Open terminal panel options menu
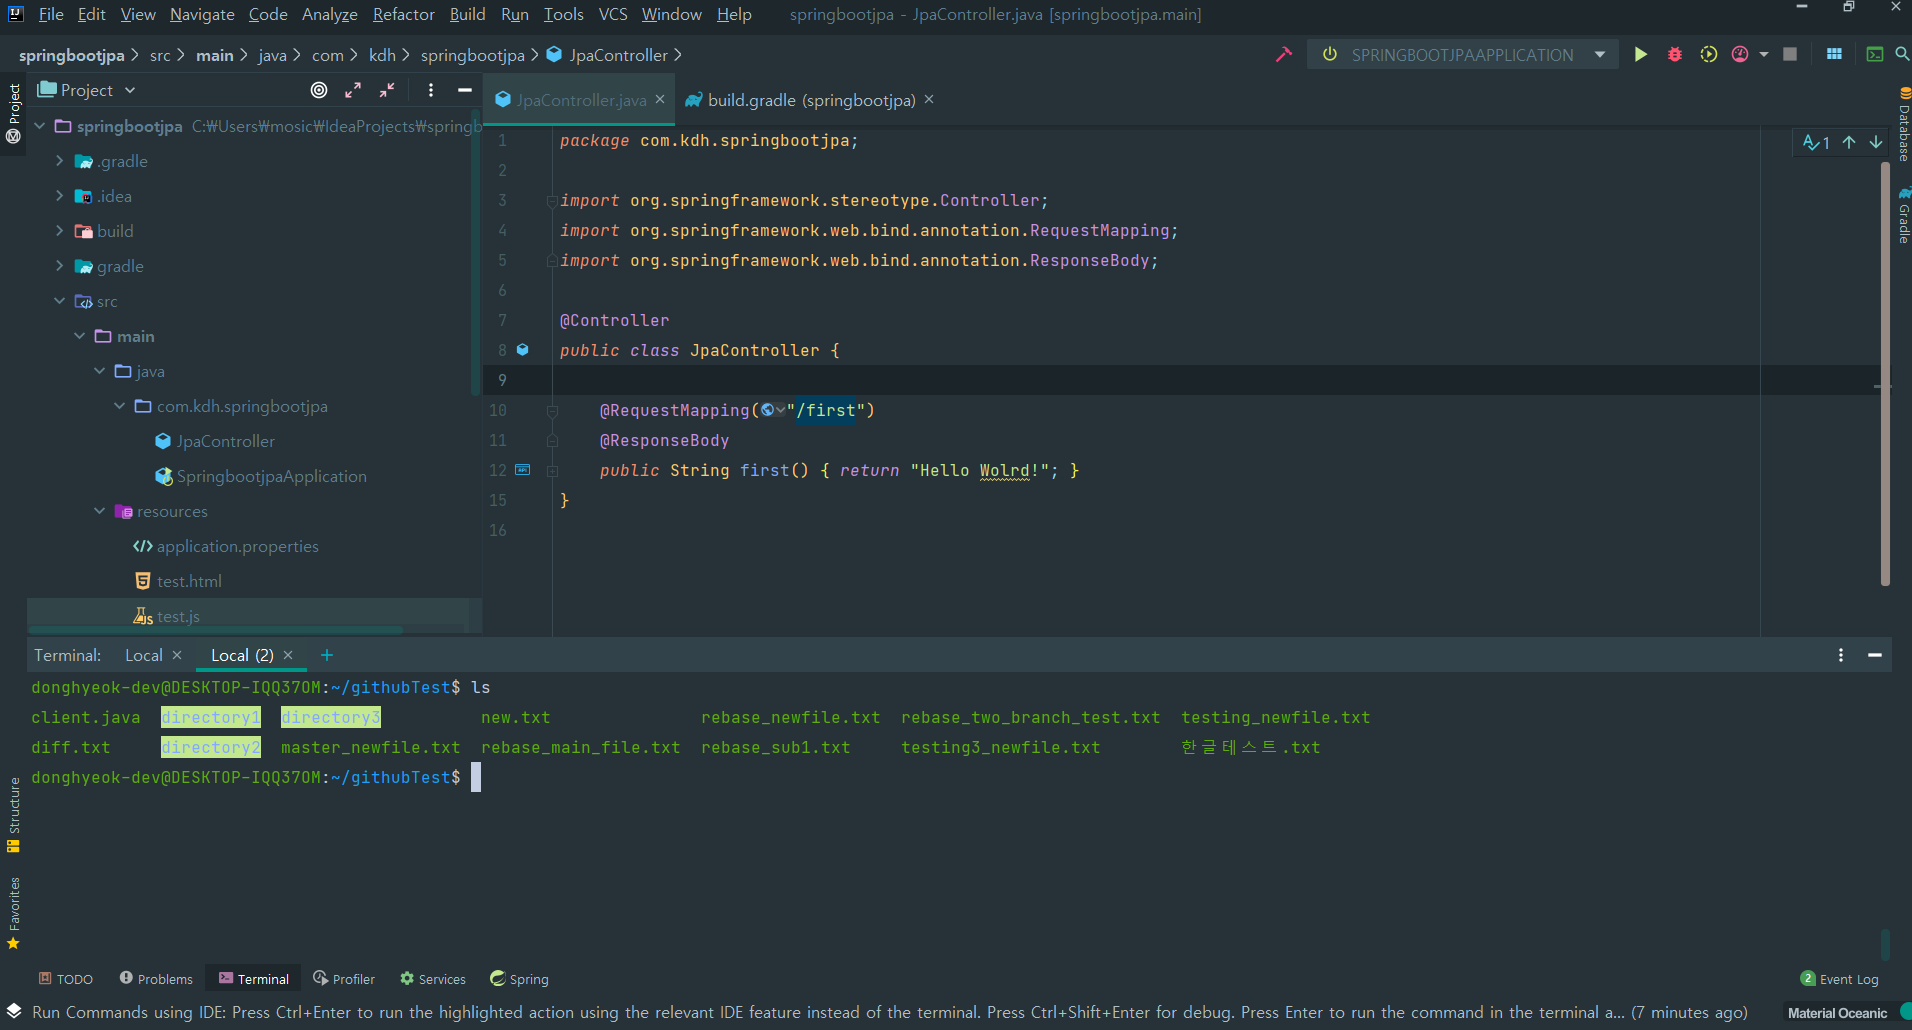Screen dimensions: 1912x1030 [1841, 655]
